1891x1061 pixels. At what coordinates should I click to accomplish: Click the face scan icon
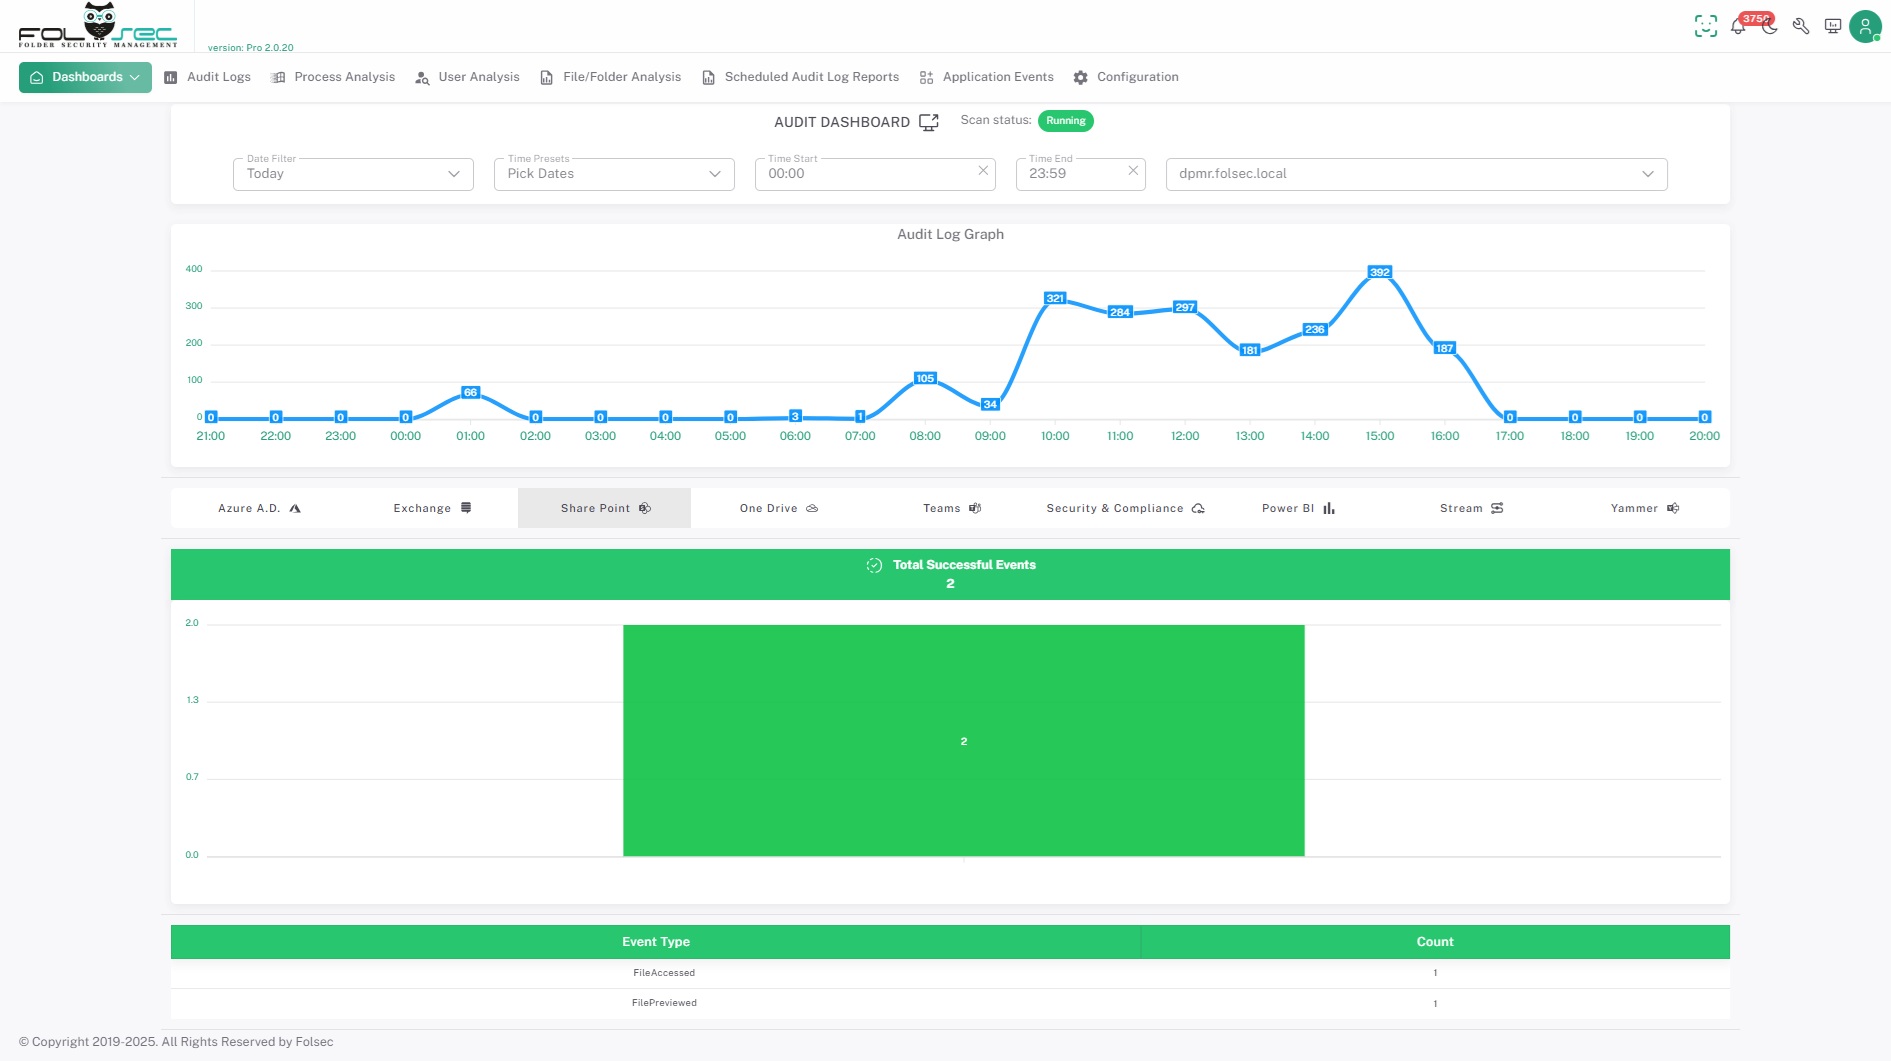[x=1705, y=27]
